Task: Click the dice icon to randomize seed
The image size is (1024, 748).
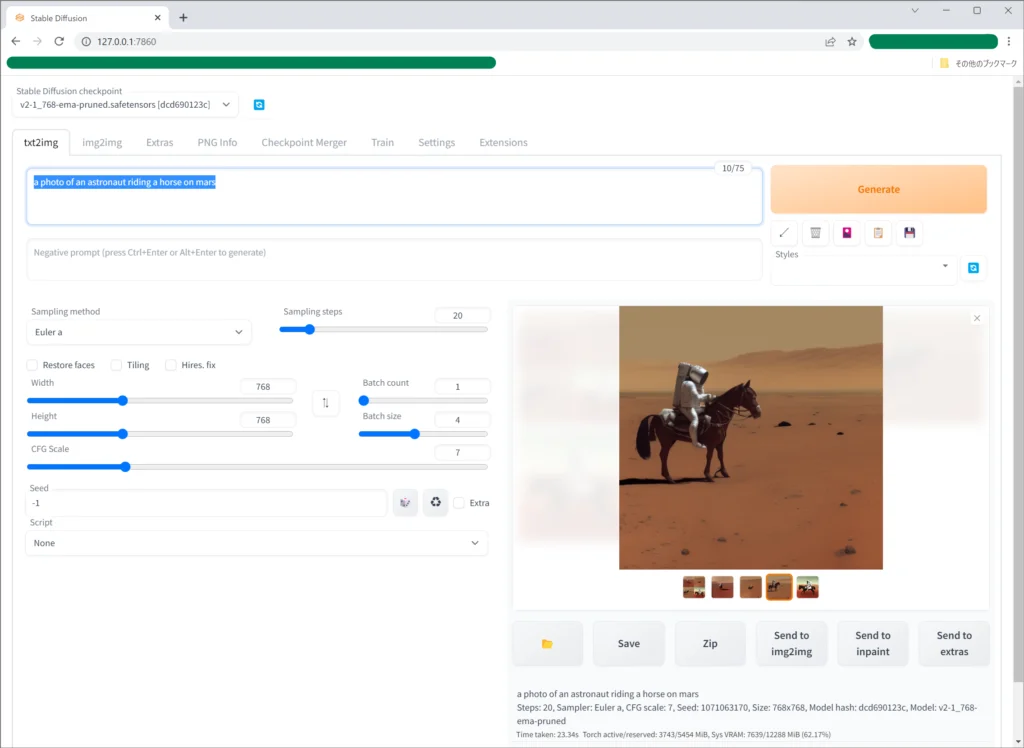Action: point(405,503)
